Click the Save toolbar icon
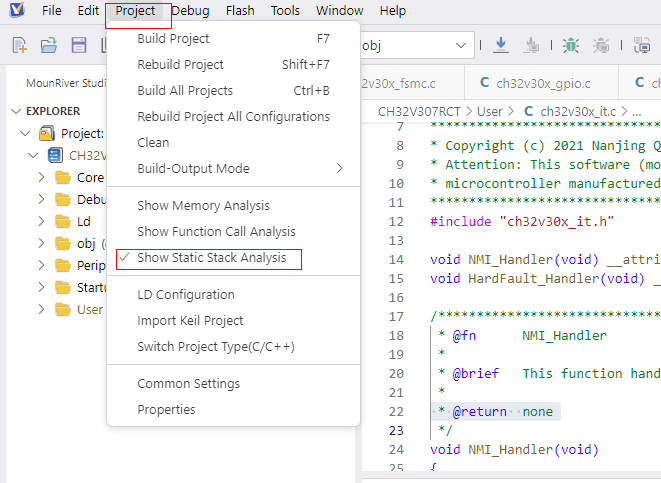Viewport: 661px width, 483px height. coord(79,45)
